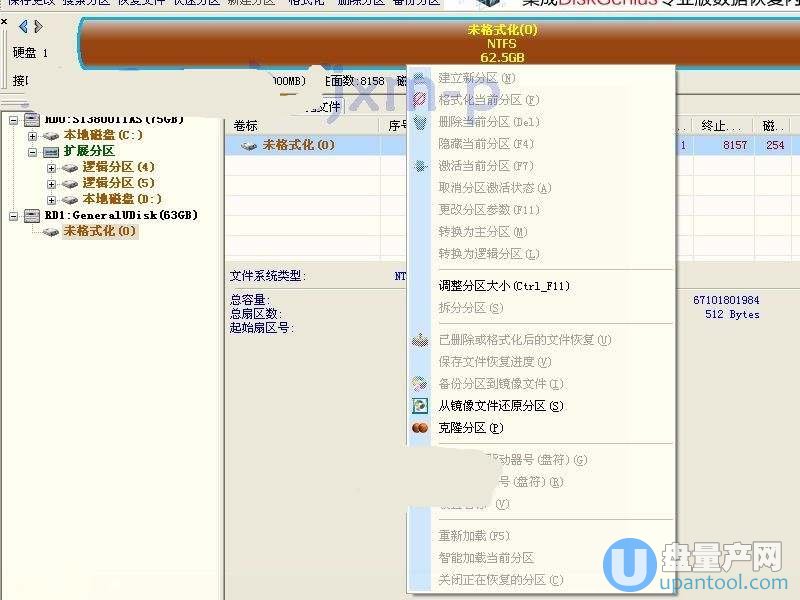Click the 逻辑分区 (5) drive icon
The height and width of the screenshot is (600, 800).
69,184
